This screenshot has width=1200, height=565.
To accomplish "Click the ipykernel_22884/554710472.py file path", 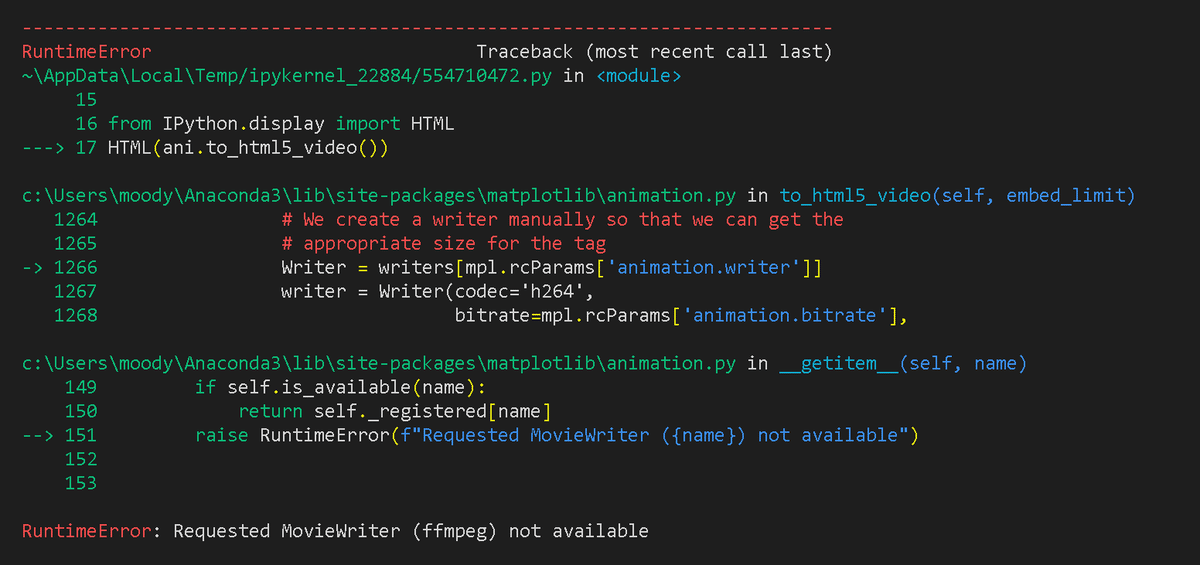I will 287,76.
